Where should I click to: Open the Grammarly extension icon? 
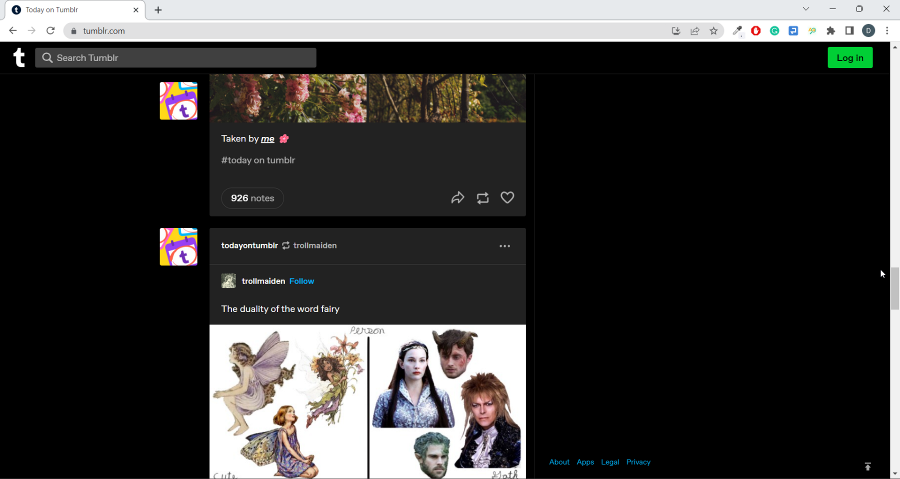click(775, 31)
